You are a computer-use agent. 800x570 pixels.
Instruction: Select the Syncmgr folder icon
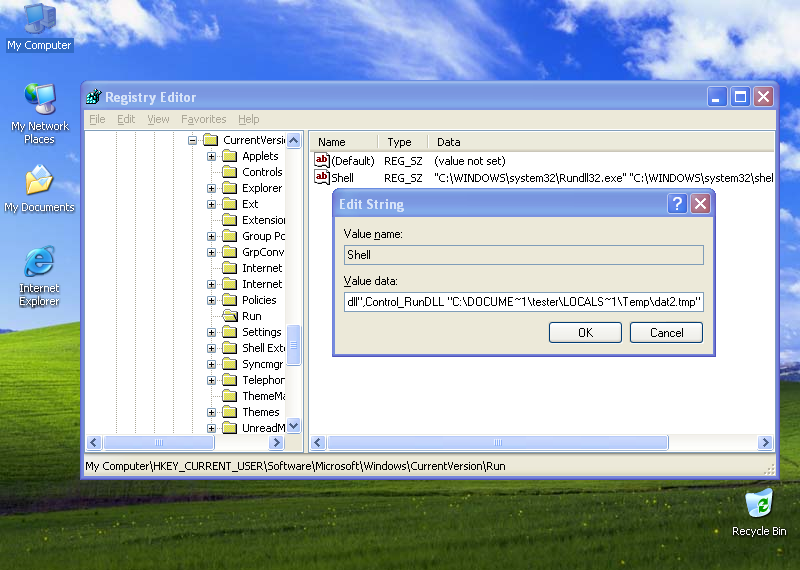pyautogui.click(x=230, y=364)
